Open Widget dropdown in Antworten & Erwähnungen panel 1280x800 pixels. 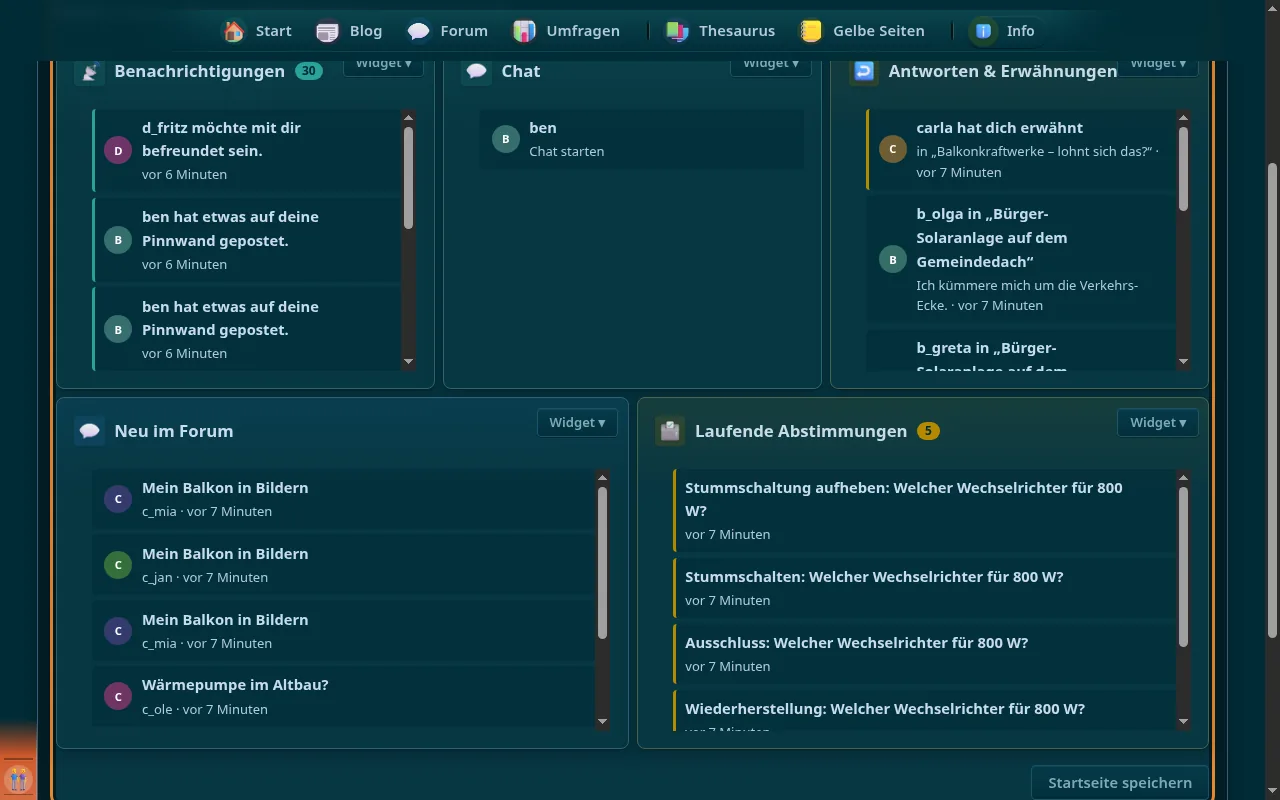click(x=1157, y=63)
